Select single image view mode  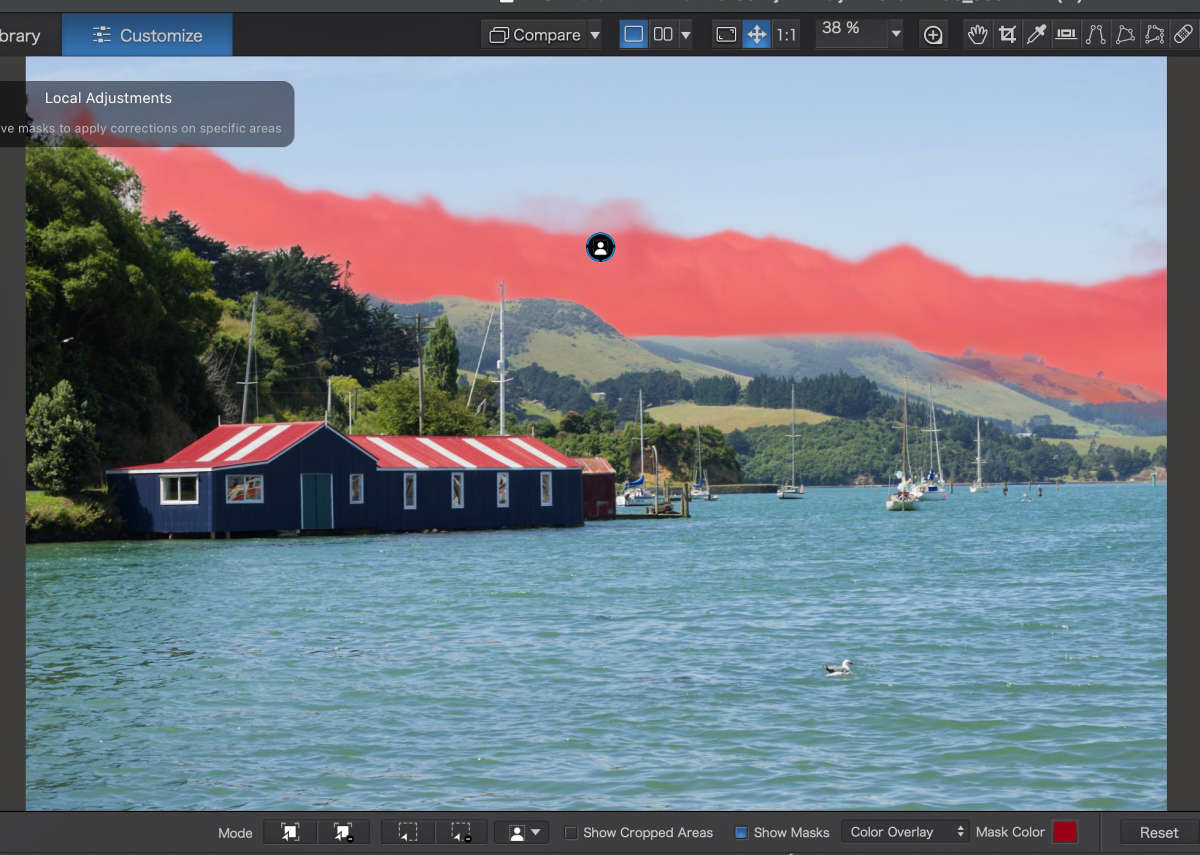tap(634, 35)
